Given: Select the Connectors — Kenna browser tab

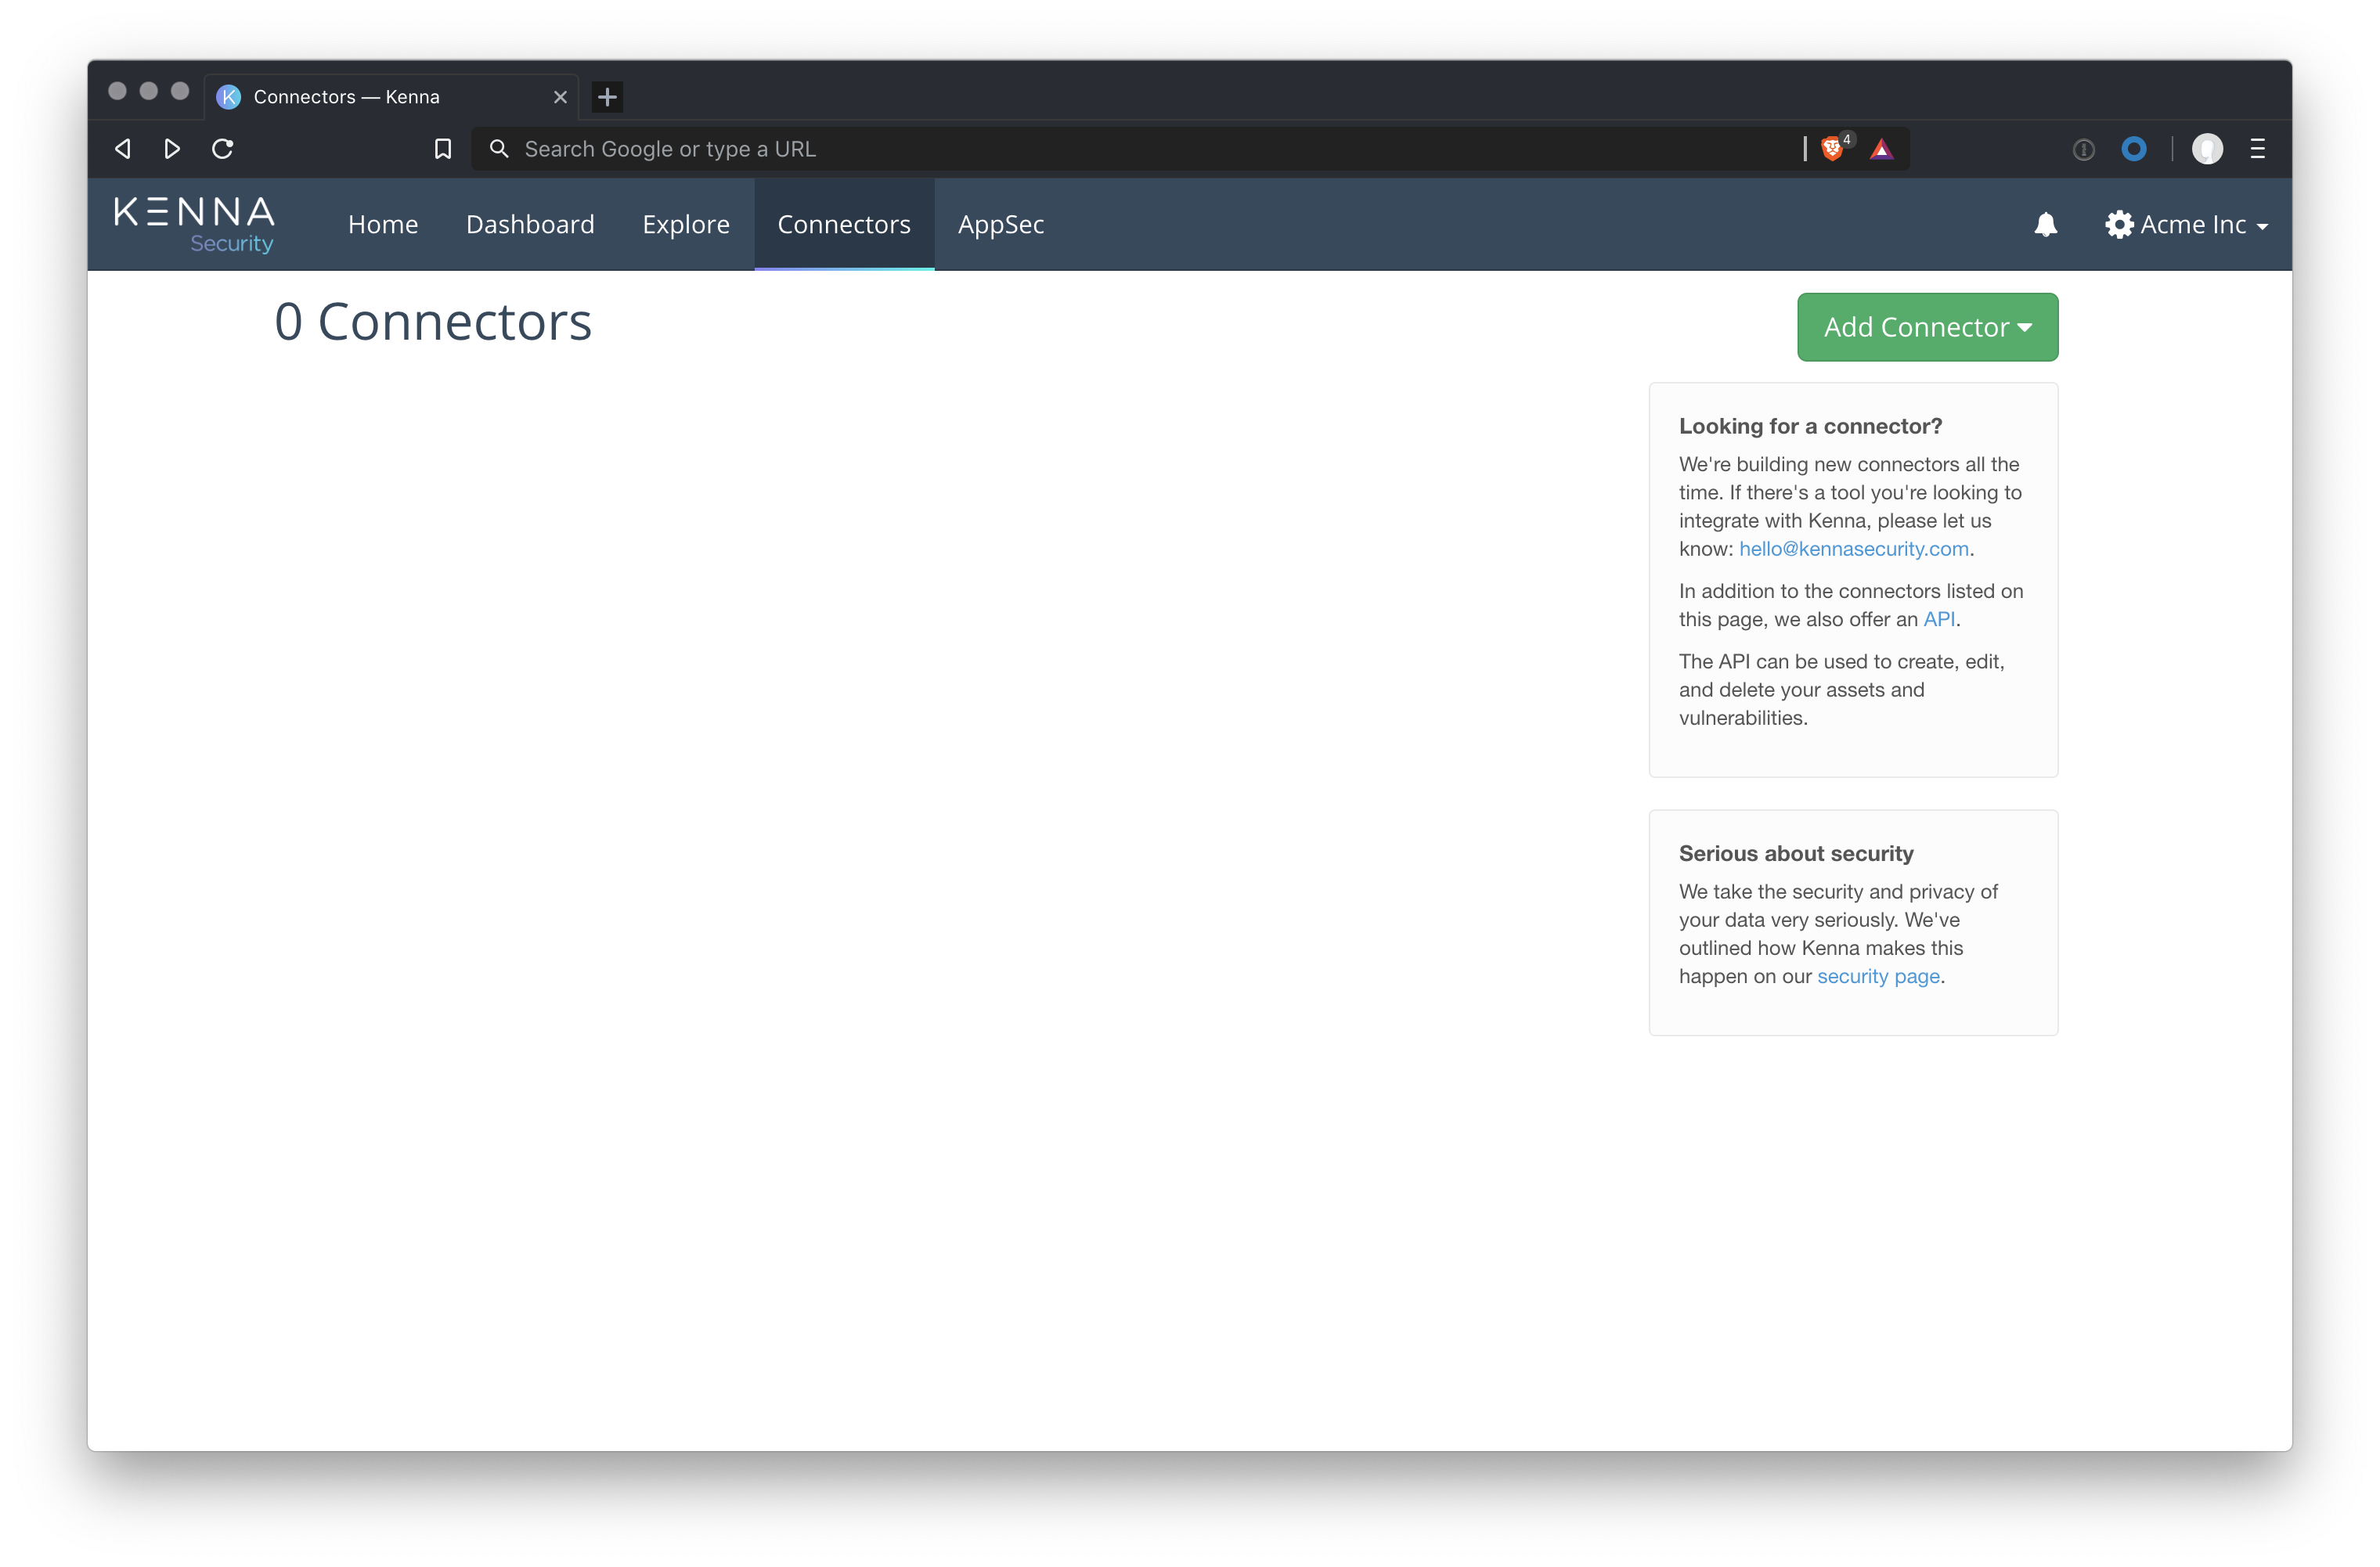Looking at the screenshot, I should (x=392, y=97).
